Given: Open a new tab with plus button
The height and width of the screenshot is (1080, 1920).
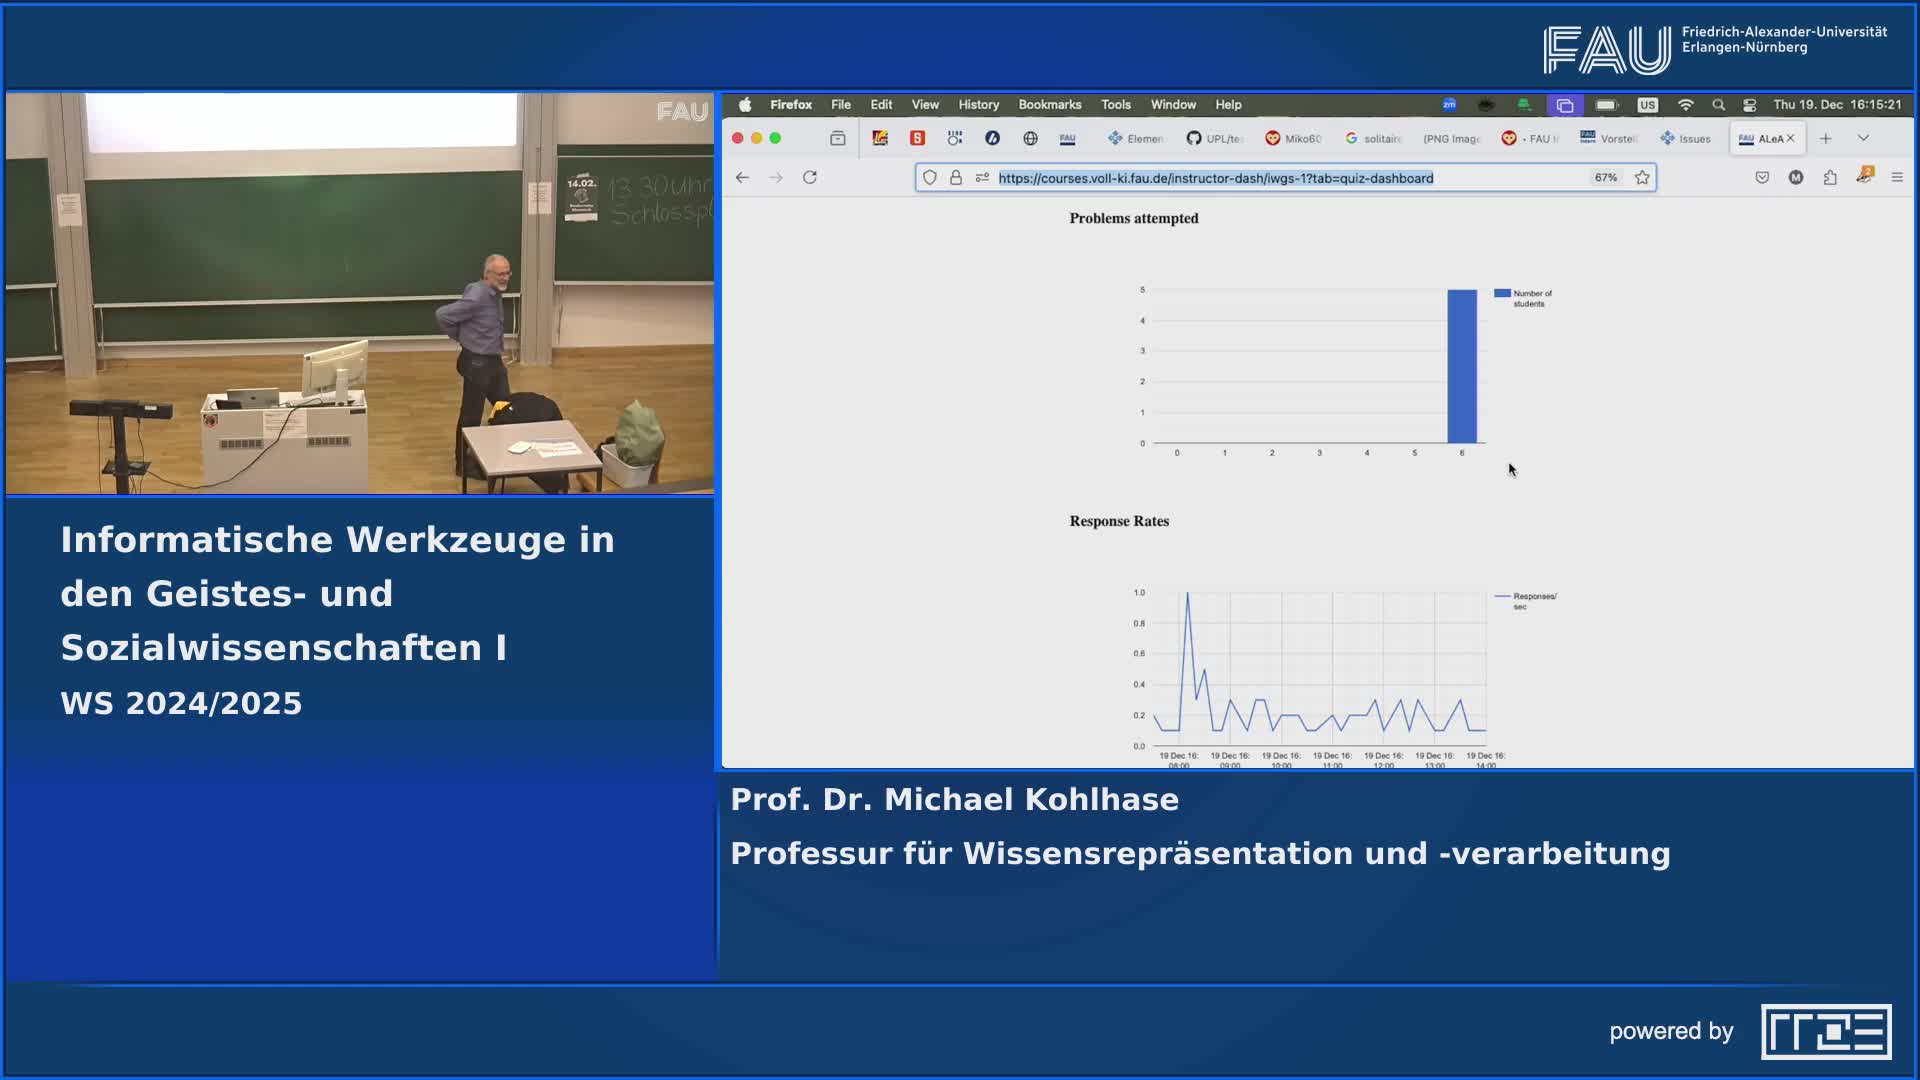Looking at the screenshot, I should point(1826,138).
